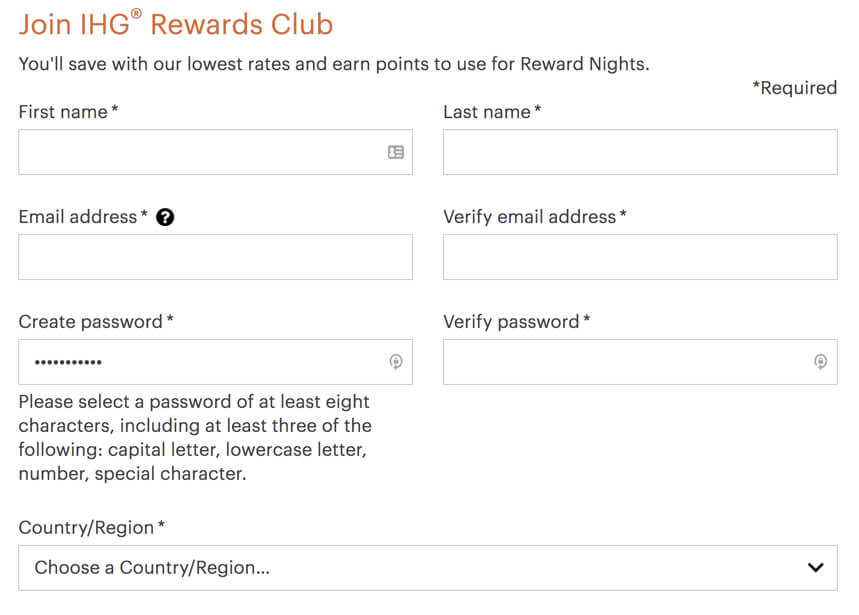Focus the First name text field

[215, 152]
